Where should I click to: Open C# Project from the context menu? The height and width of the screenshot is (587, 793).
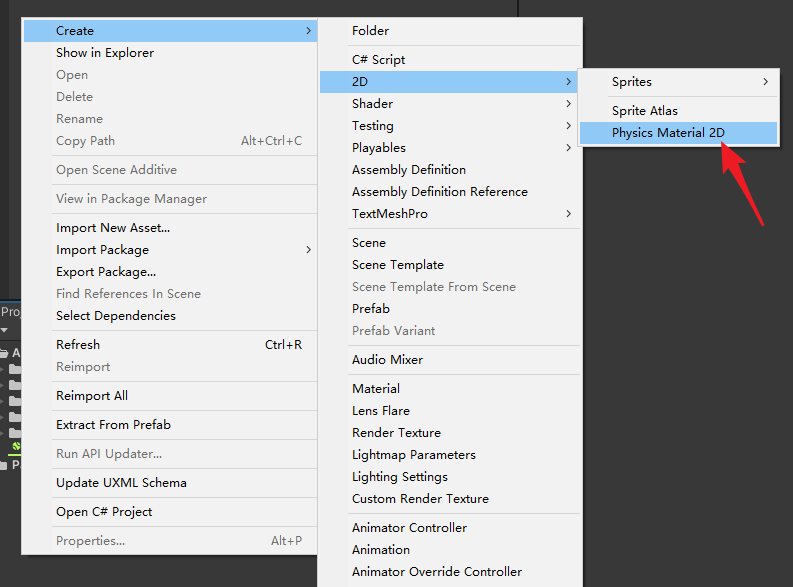click(170, 512)
